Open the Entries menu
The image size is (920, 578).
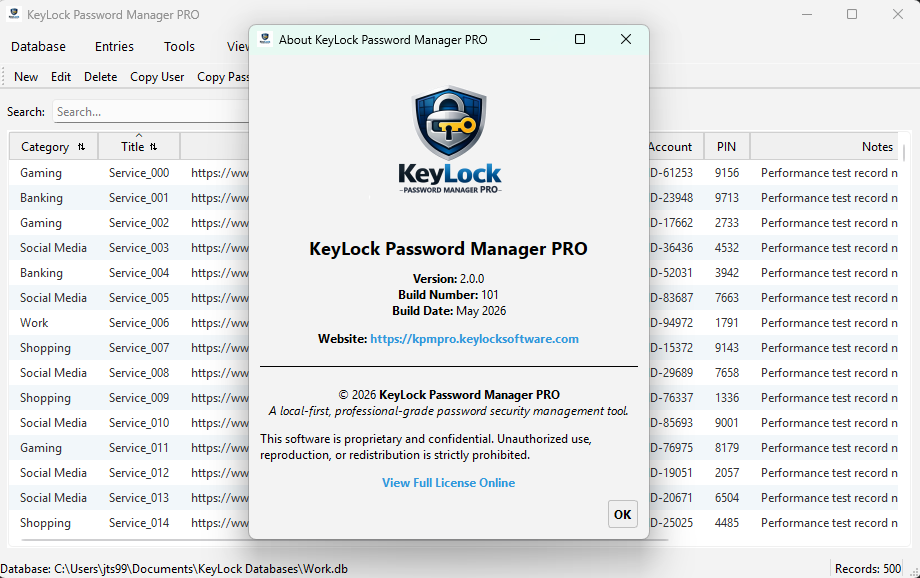[114, 46]
